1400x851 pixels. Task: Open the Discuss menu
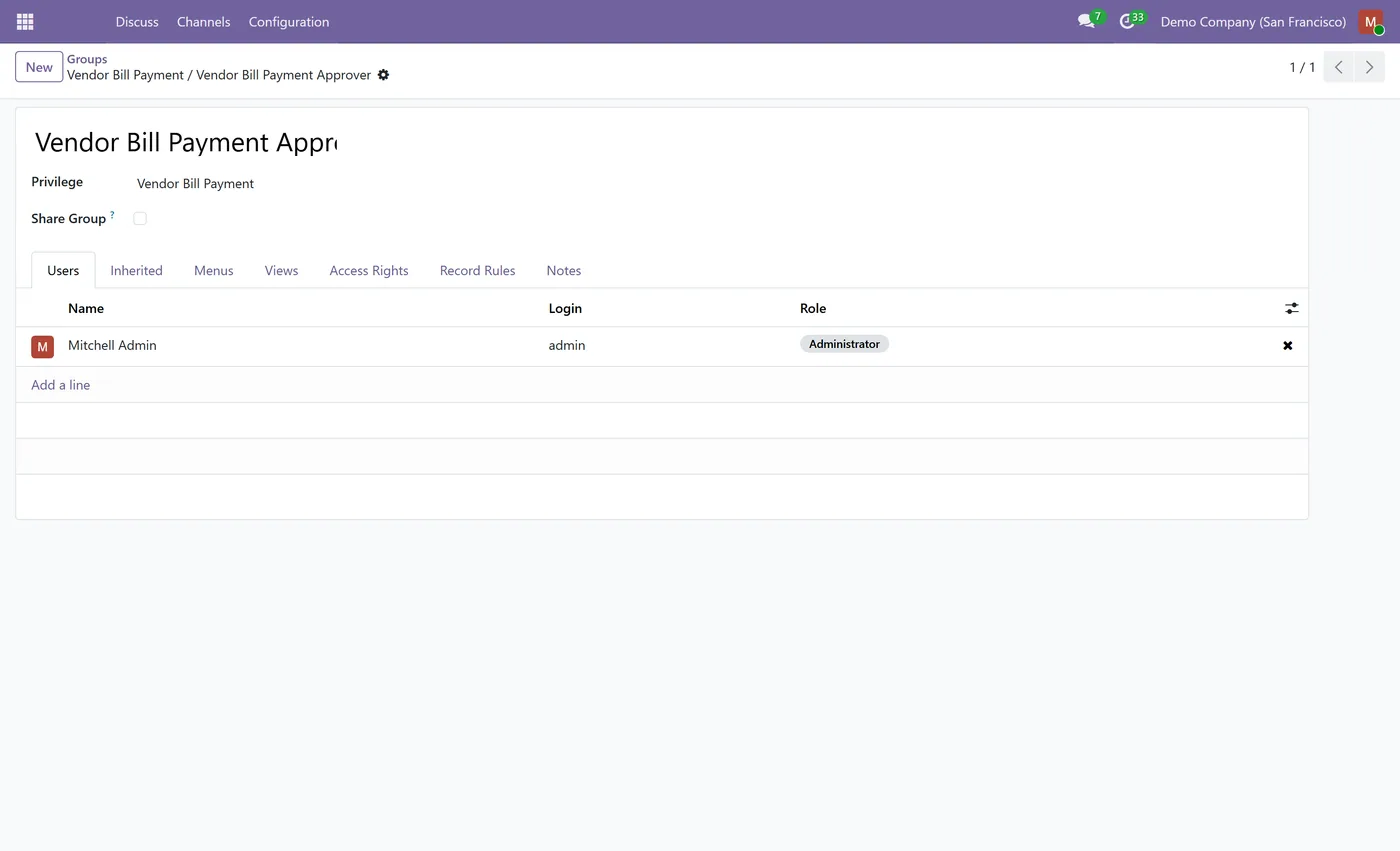pyautogui.click(x=137, y=21)
